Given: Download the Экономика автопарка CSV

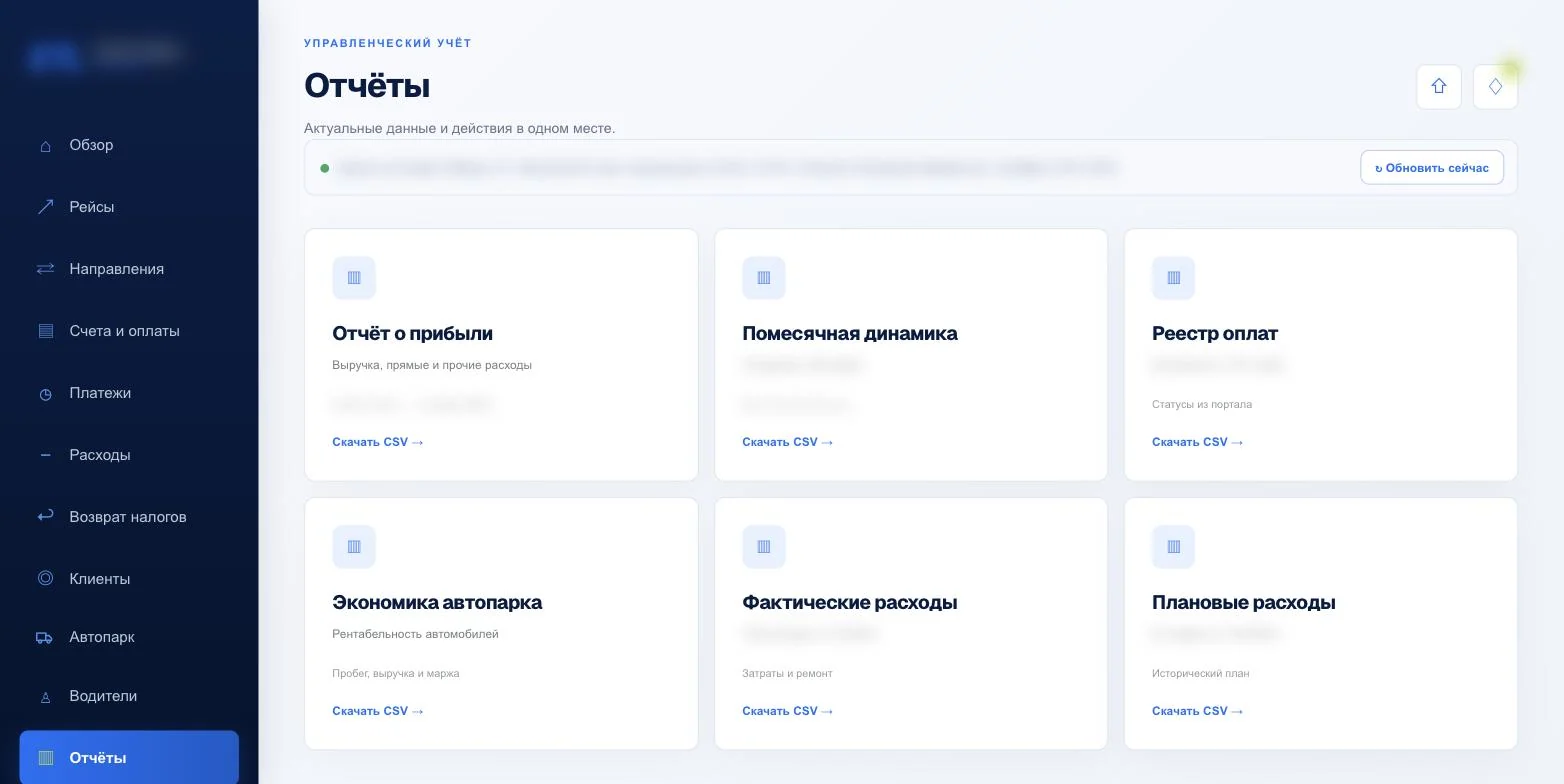Looking at the screenshot, I should point(378,711).
